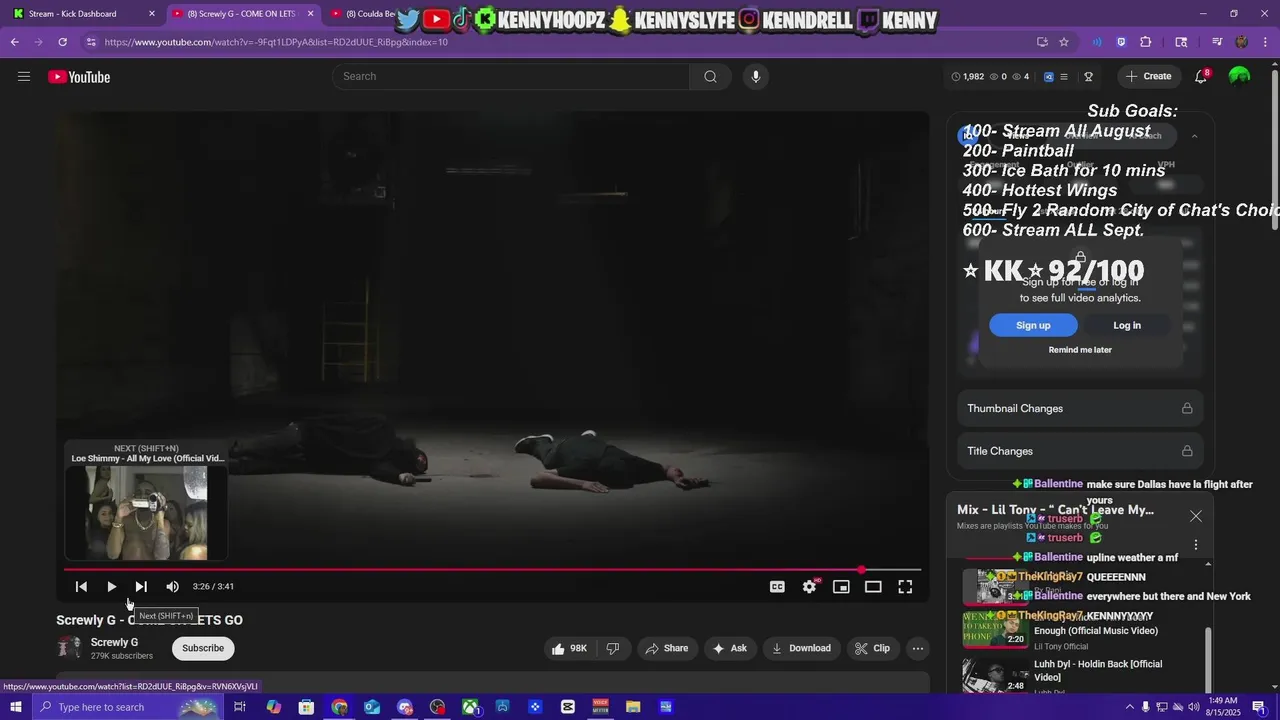The height and width of the screenshot is (720, 1280).
Task: Open File Explorer on taskbar
Action: coord(633,707)
